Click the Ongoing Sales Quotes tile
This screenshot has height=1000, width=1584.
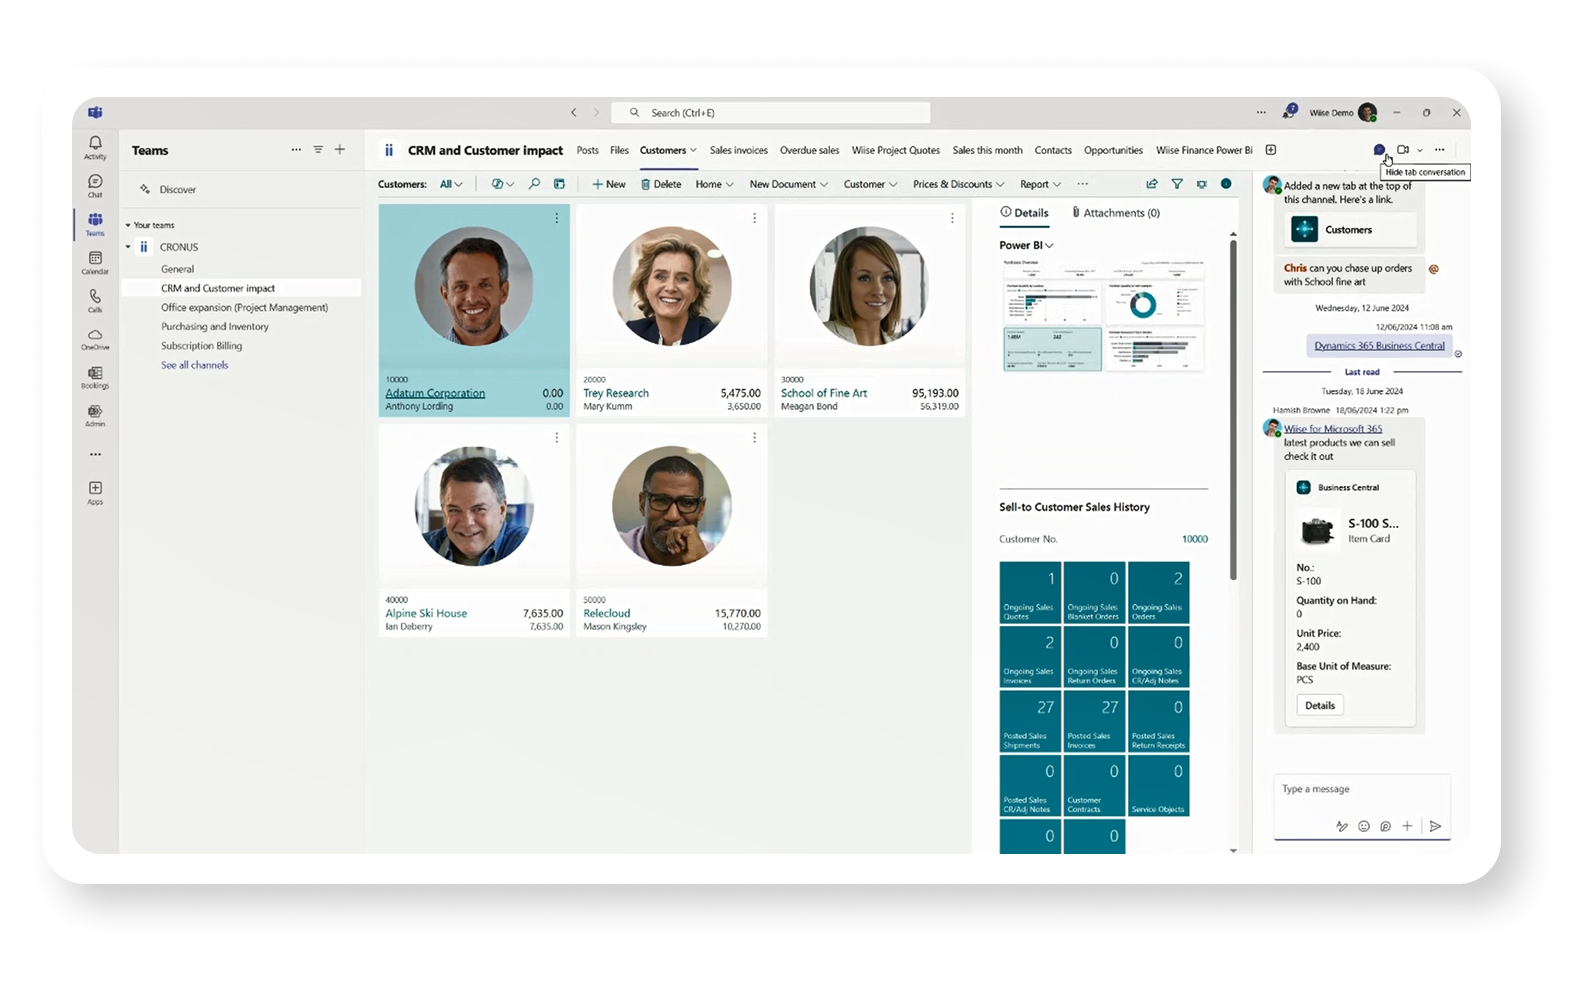pos(1030,592)
